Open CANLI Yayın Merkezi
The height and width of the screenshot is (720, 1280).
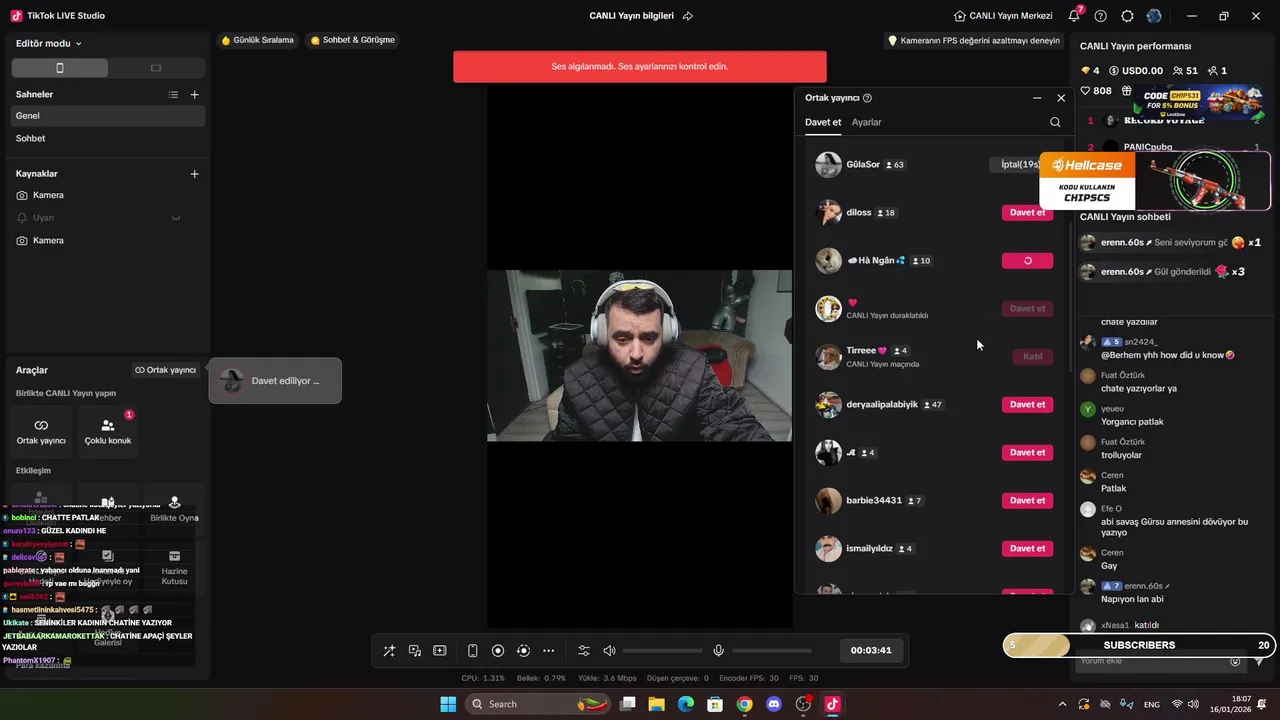click(1005, 16)
